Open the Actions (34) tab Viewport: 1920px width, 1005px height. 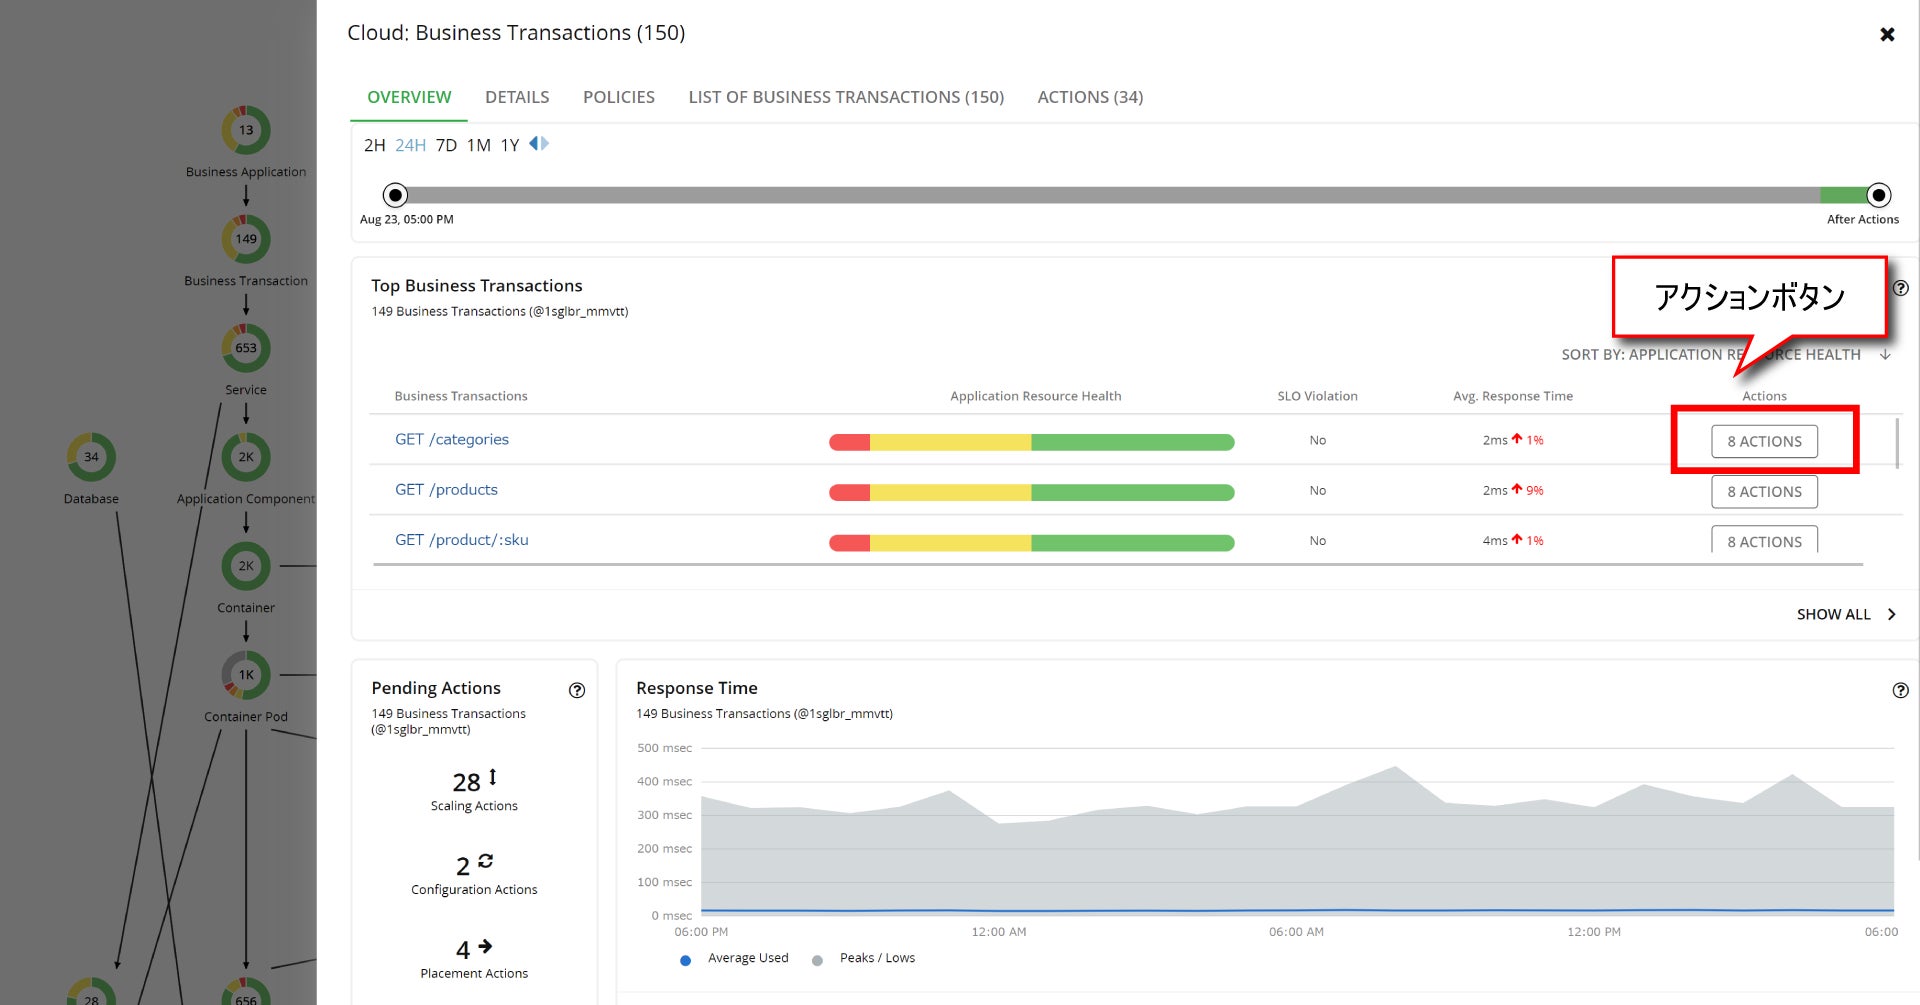coord(1090,97)
